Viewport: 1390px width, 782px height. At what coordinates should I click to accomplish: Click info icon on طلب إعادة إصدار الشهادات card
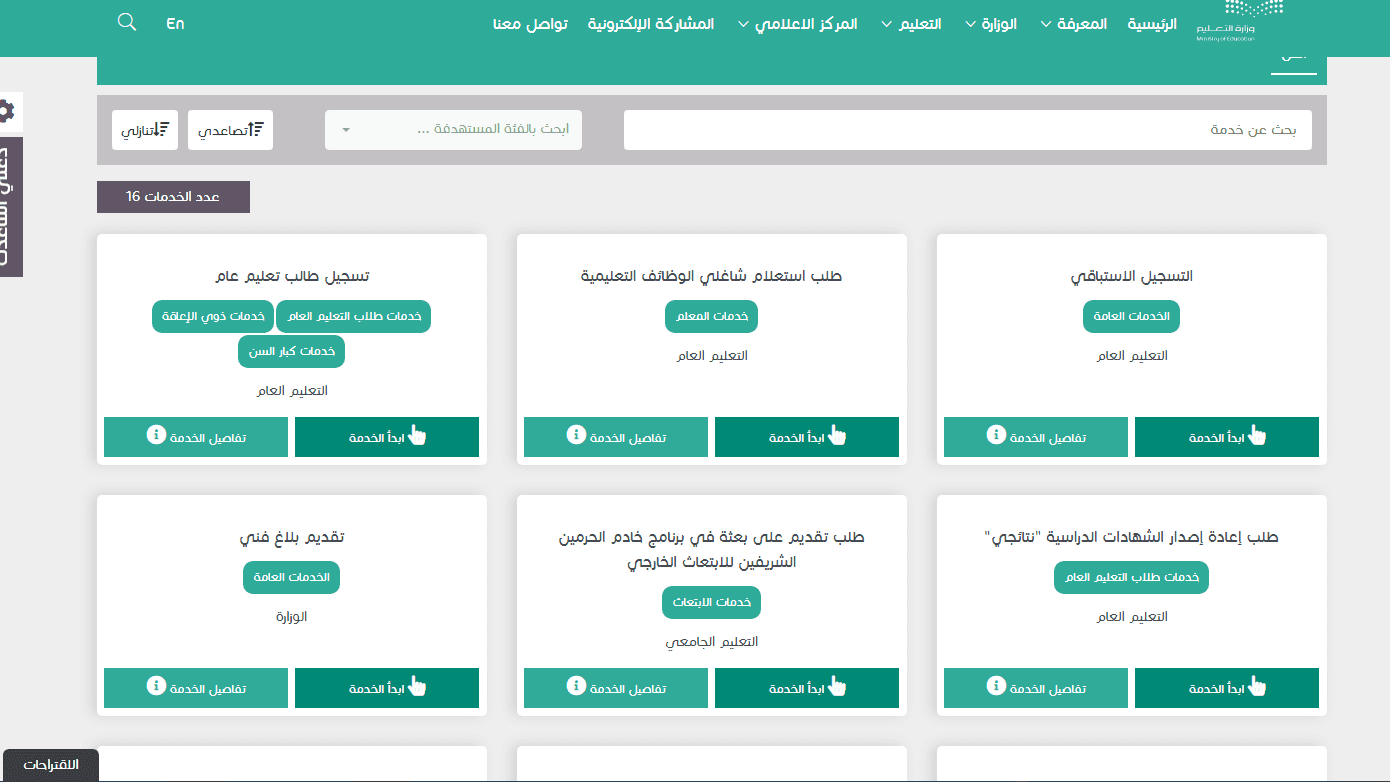tap(996, 686)
